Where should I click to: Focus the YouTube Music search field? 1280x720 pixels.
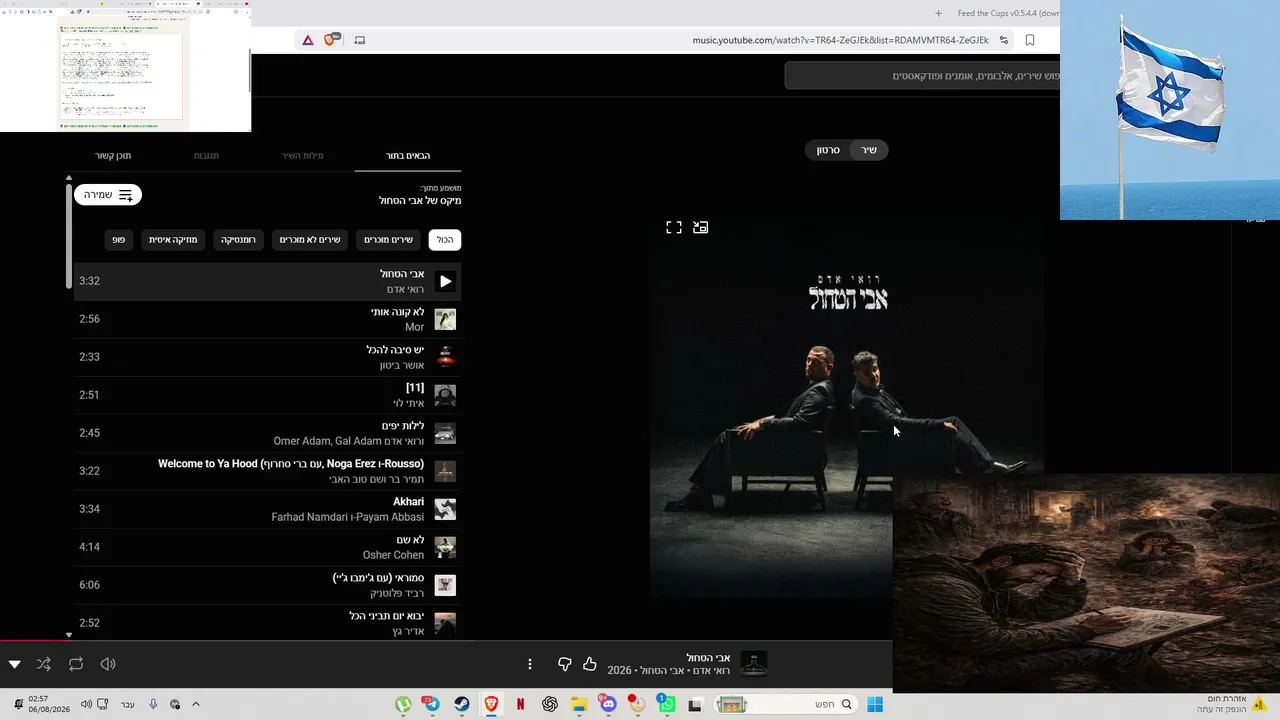tap(922, 76)
